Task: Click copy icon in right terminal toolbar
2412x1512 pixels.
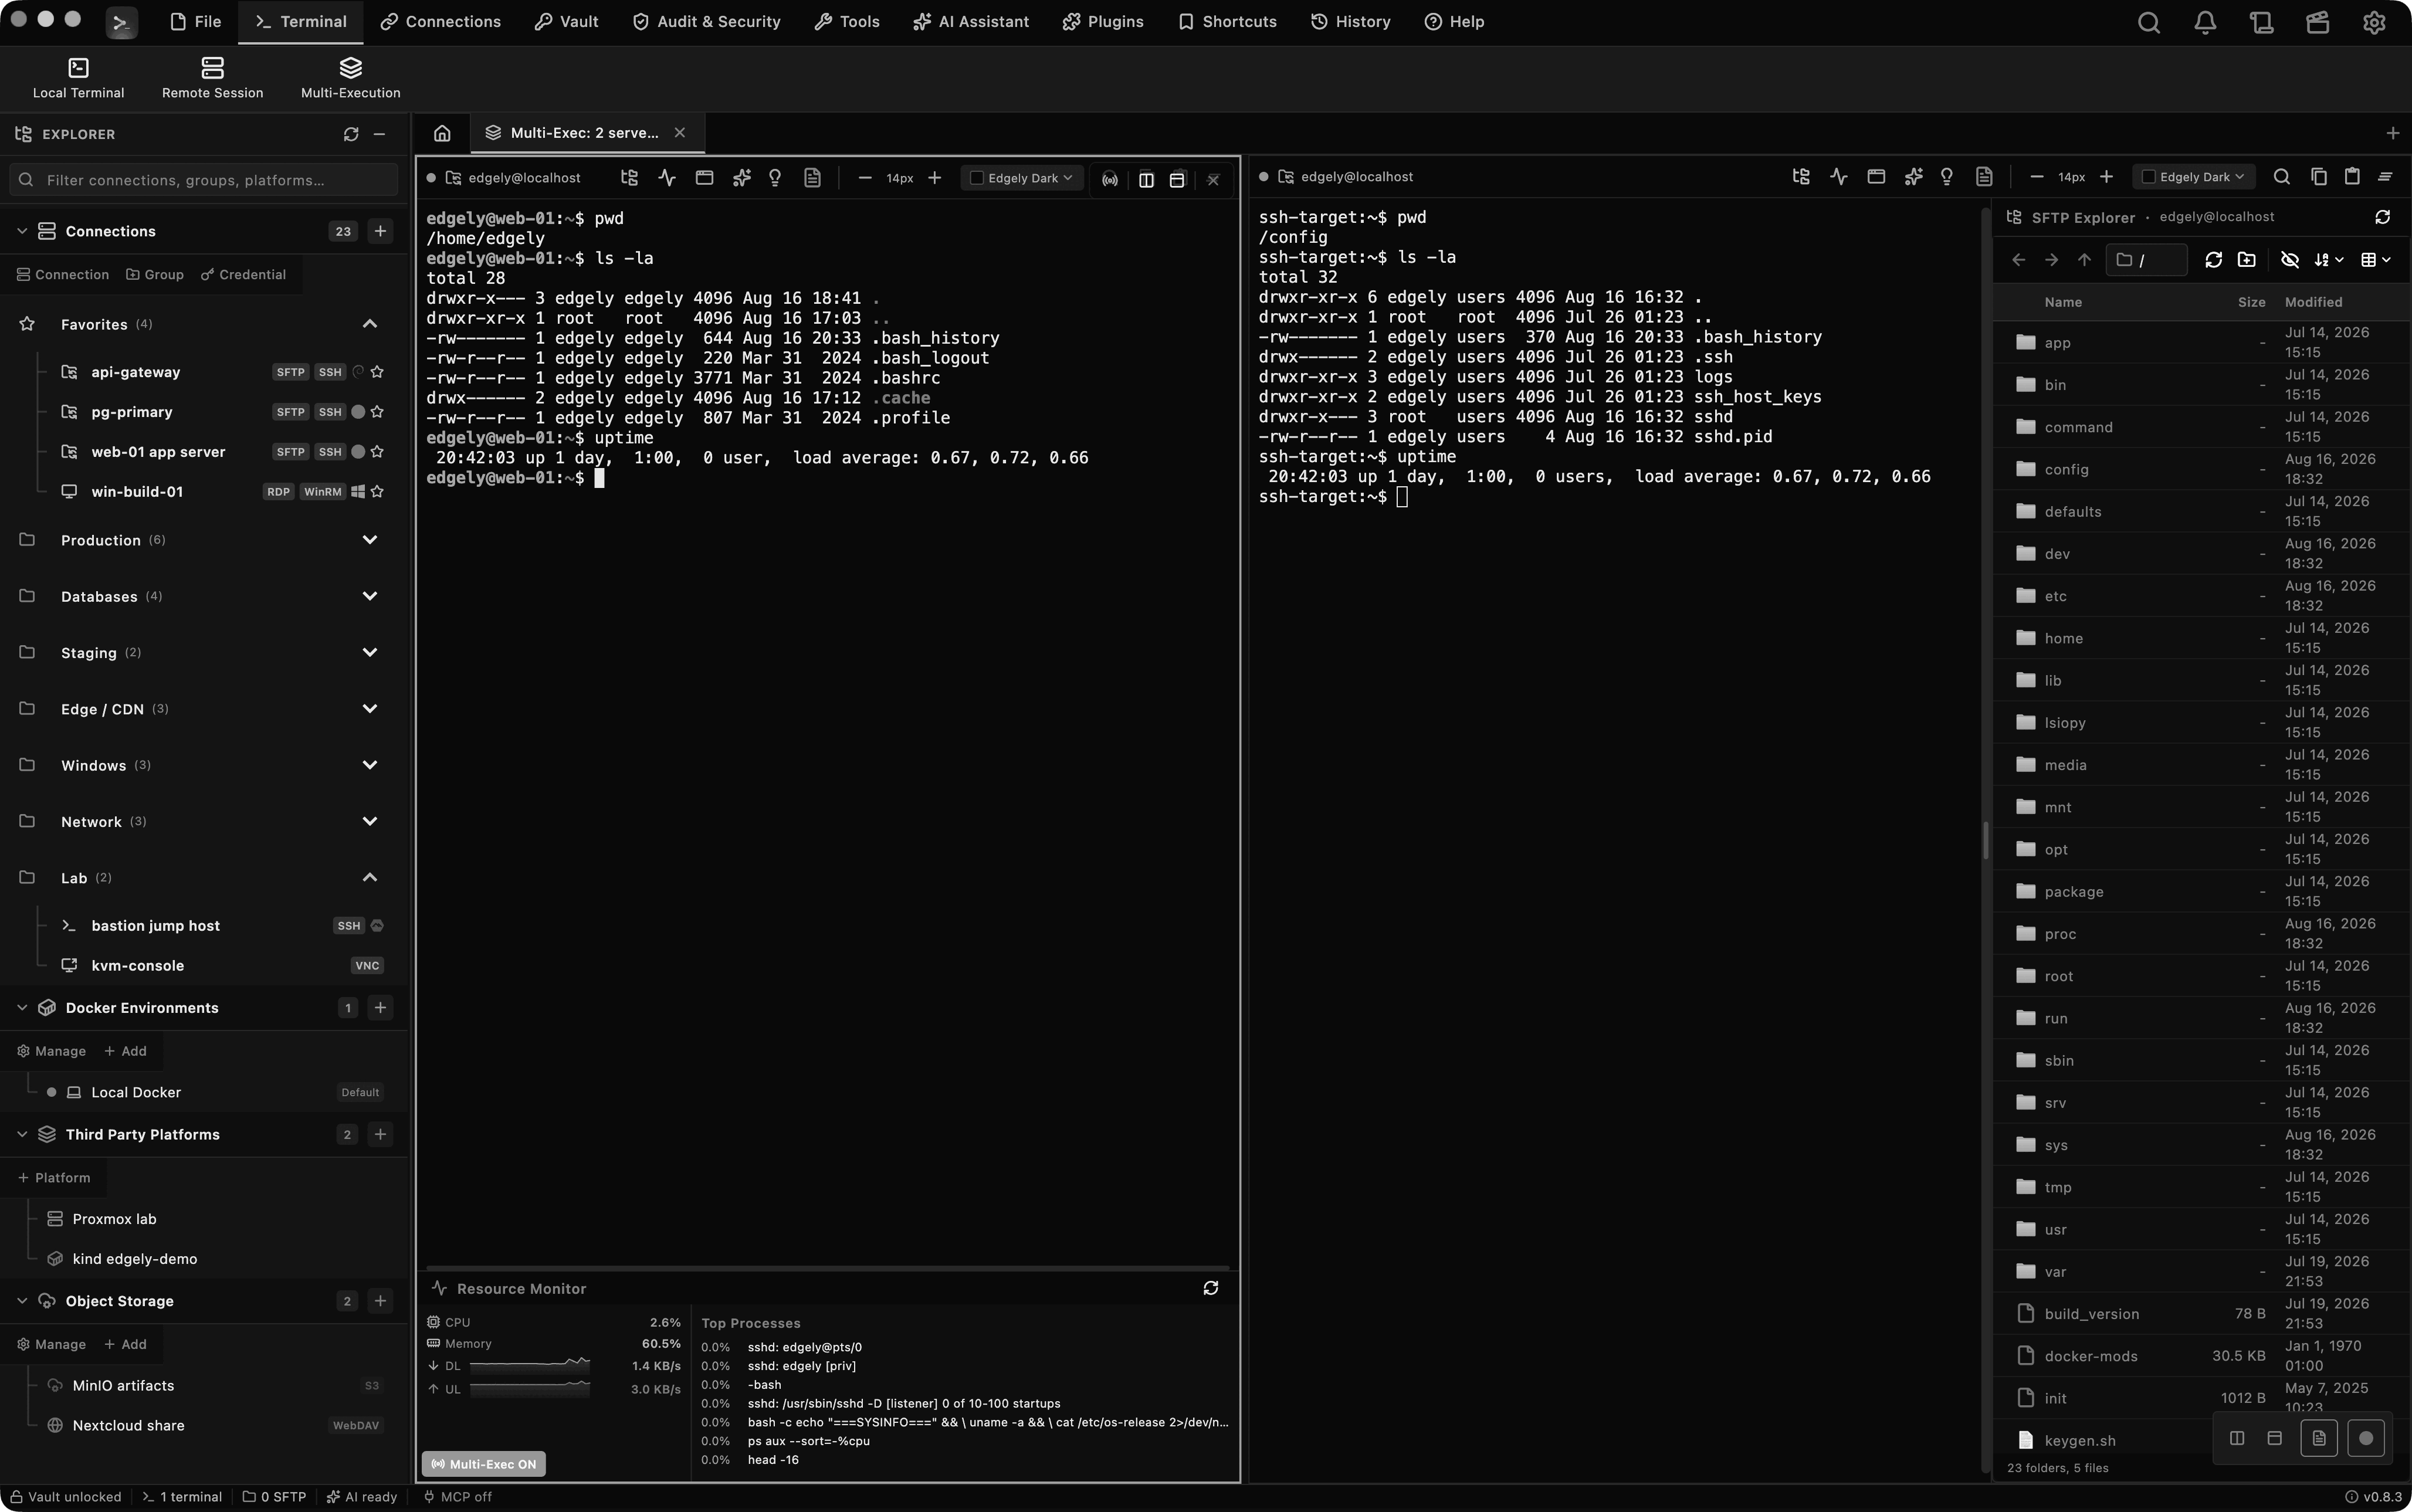Action: (x=2319, y=177)
